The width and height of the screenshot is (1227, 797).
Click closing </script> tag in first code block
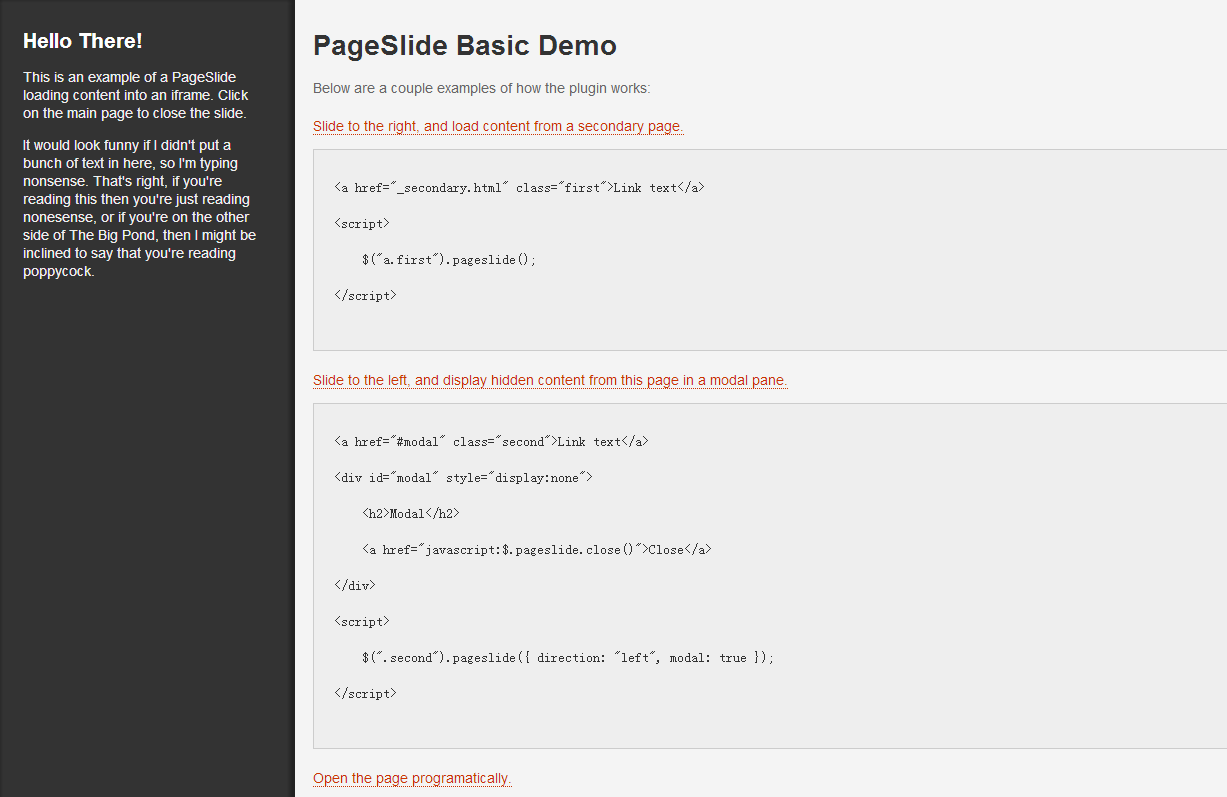pos(365,295)
